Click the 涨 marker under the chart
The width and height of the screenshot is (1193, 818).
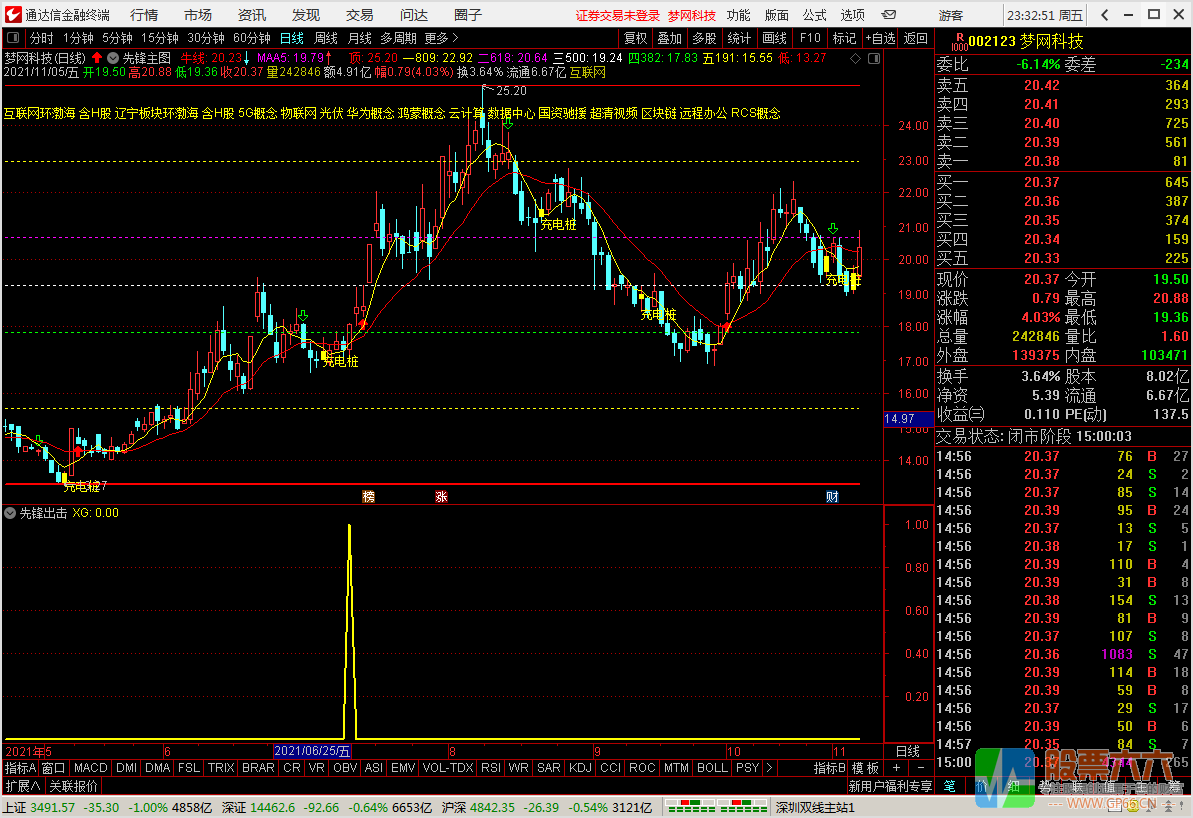tap(441, 497)
